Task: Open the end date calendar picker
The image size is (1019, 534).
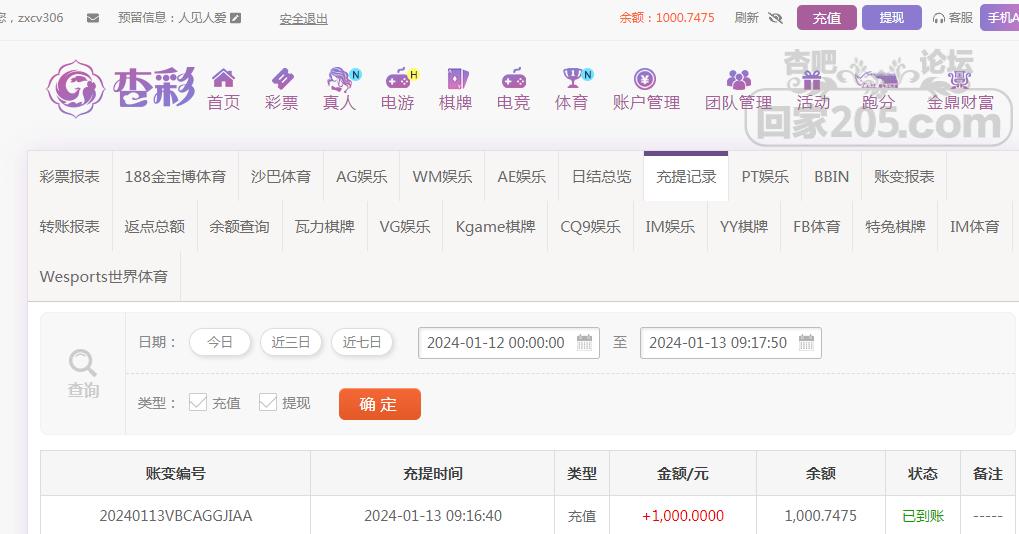Action: click(808, 342)
